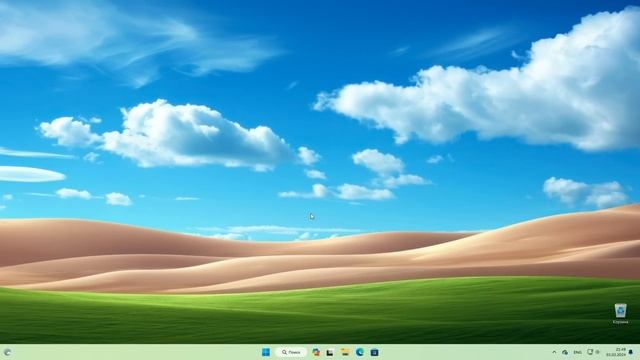
Task: Expand the hidden system tray icons chevron
Action: [554, 352]
